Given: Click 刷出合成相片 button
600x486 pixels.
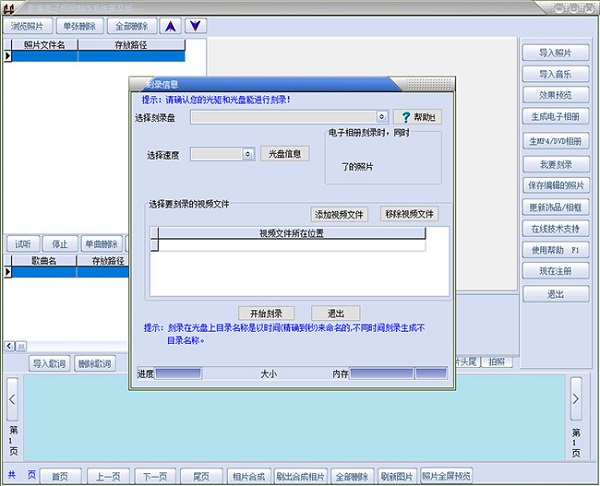Looking at the screenshot, I should [301, 476].
